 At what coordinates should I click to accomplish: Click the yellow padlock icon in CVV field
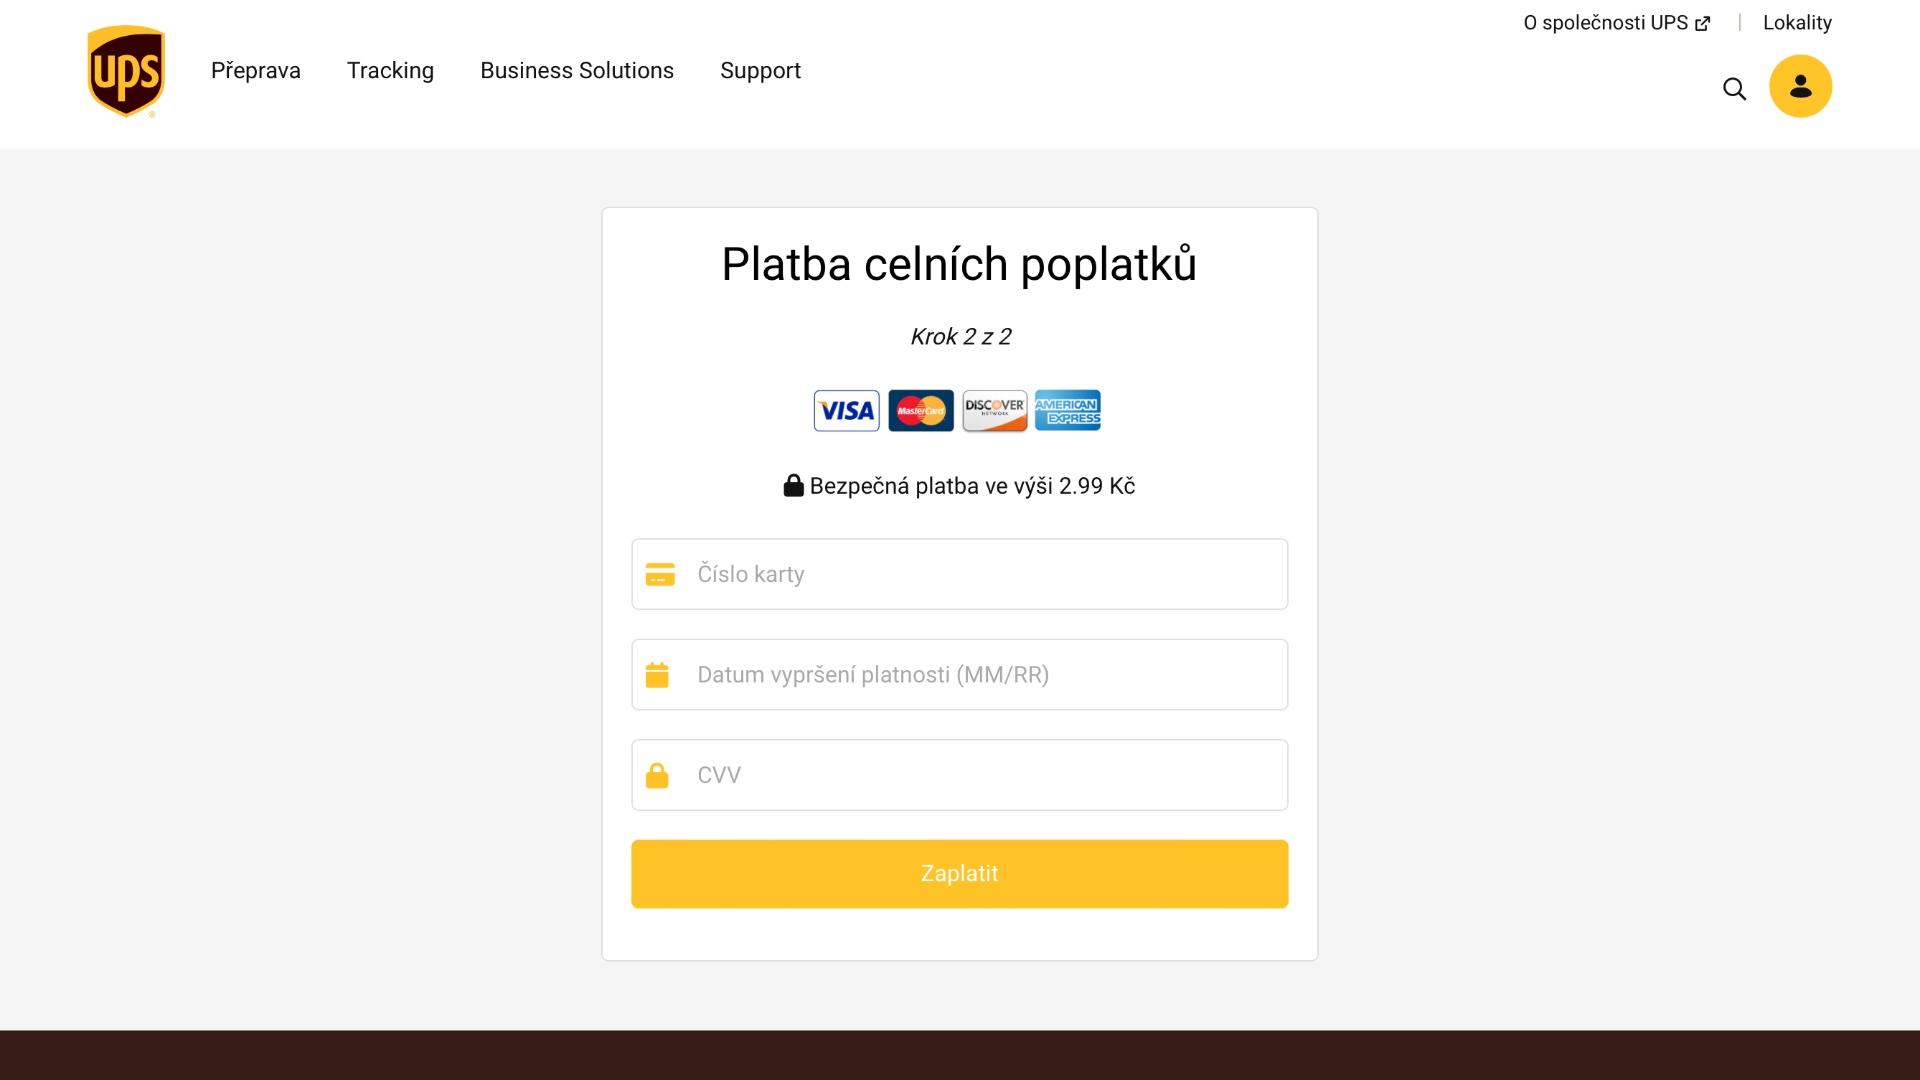coord(657,775)
